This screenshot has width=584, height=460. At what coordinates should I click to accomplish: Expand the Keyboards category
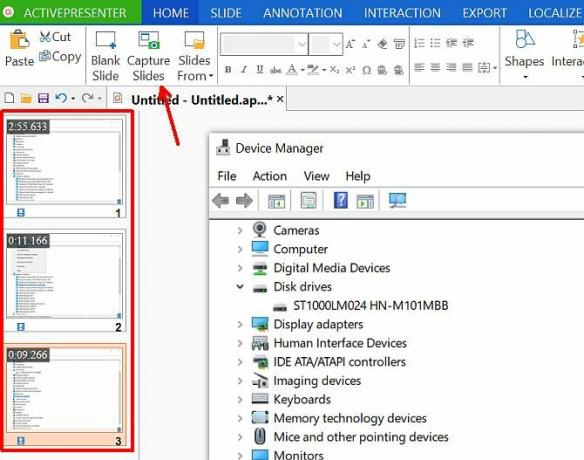coord(240,400)
